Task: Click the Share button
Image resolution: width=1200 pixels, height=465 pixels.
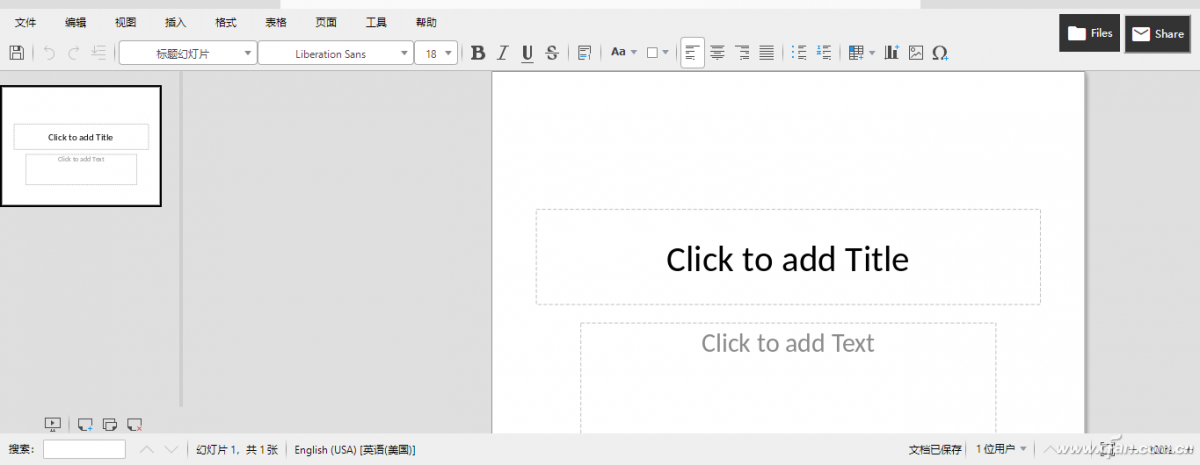Action: click(x=1157, y=34)
